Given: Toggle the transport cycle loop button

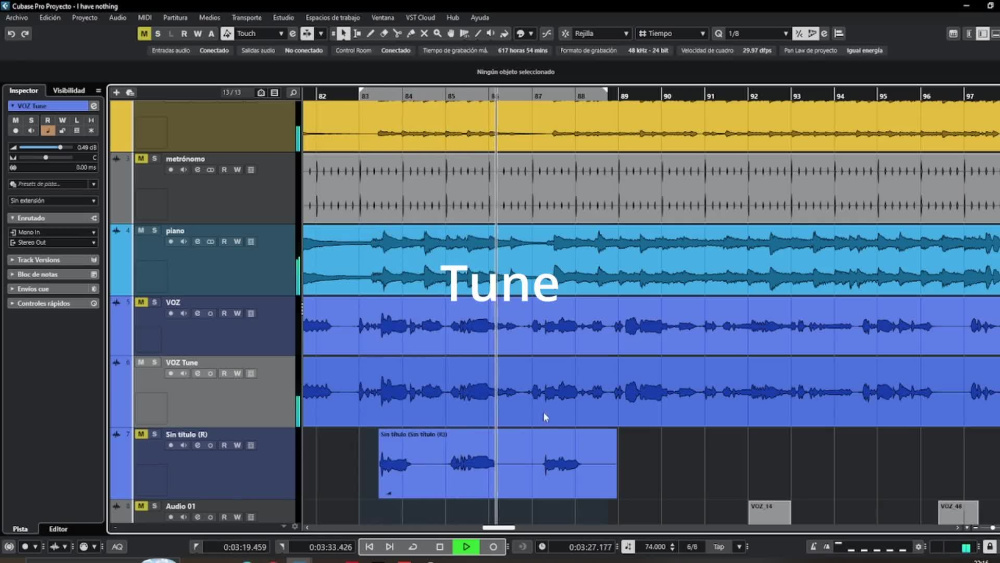Looking at the screenshot, I should [413, 547].
